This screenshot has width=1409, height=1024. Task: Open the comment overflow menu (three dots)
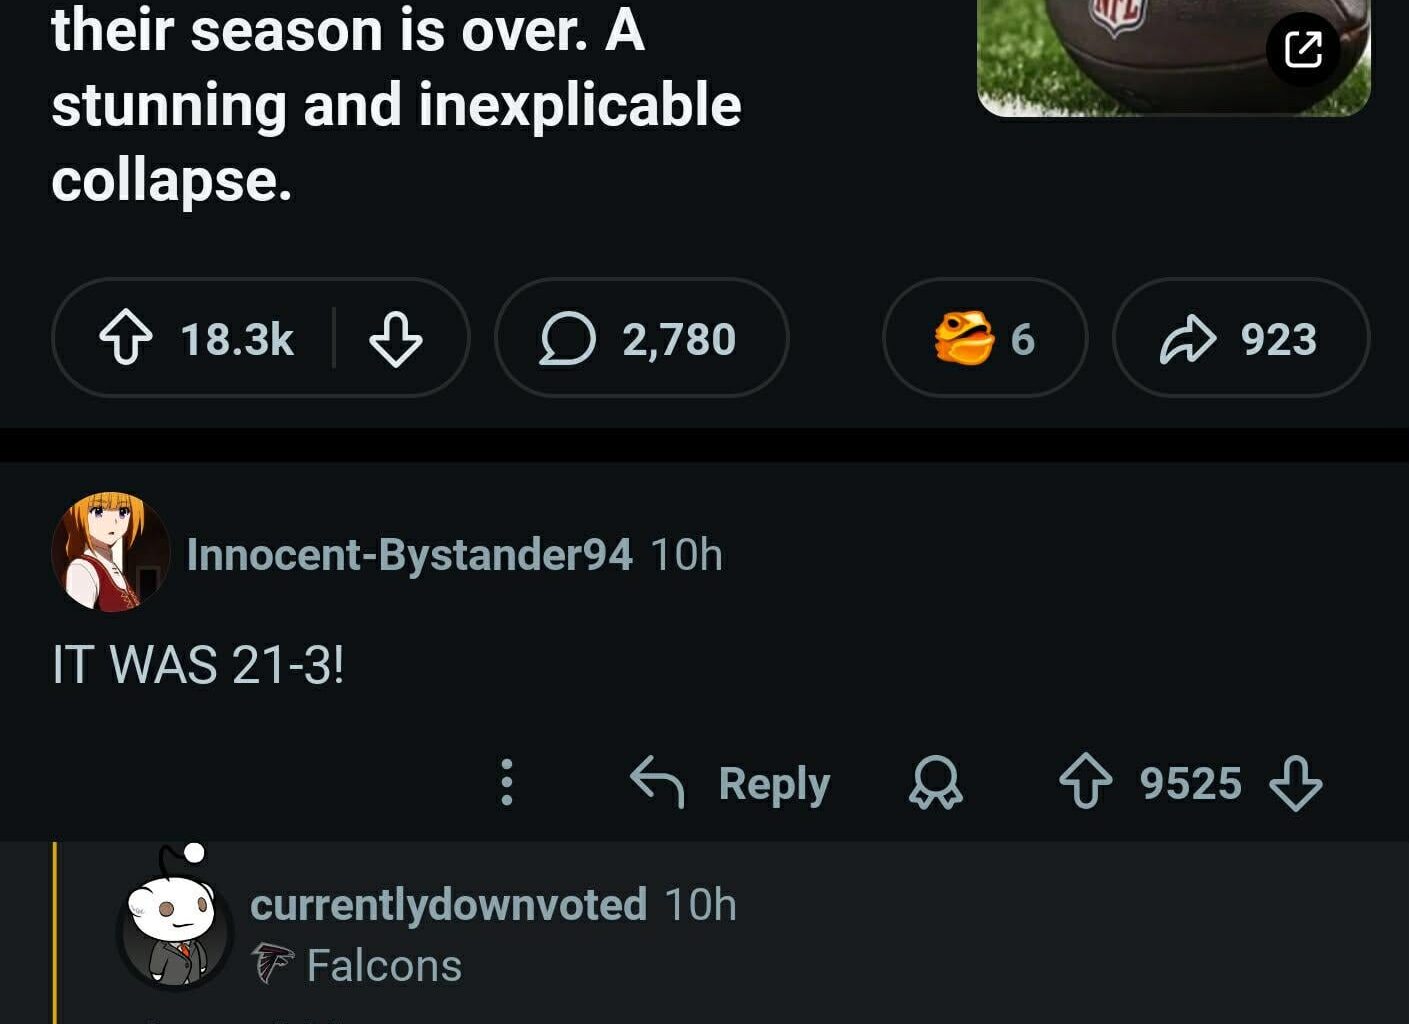pyautogui.click(x=509, y=783)
